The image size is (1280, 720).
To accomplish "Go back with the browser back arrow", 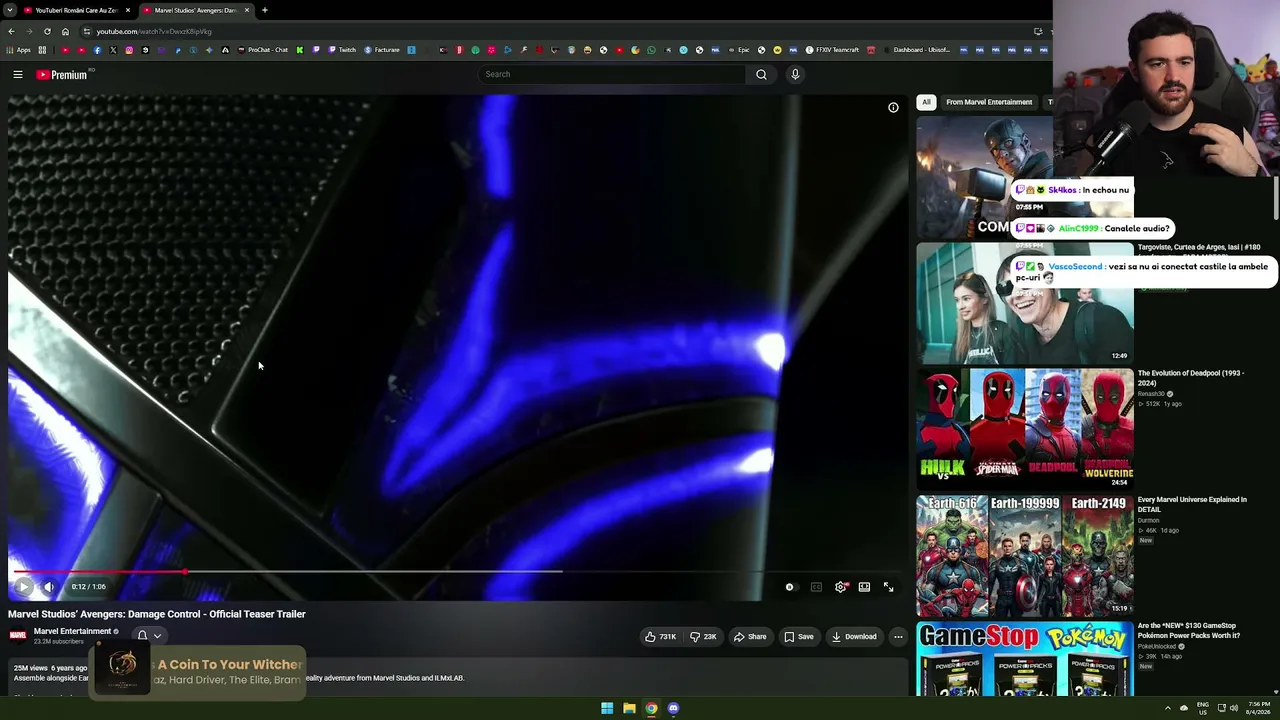I will (x=11, y=31).
